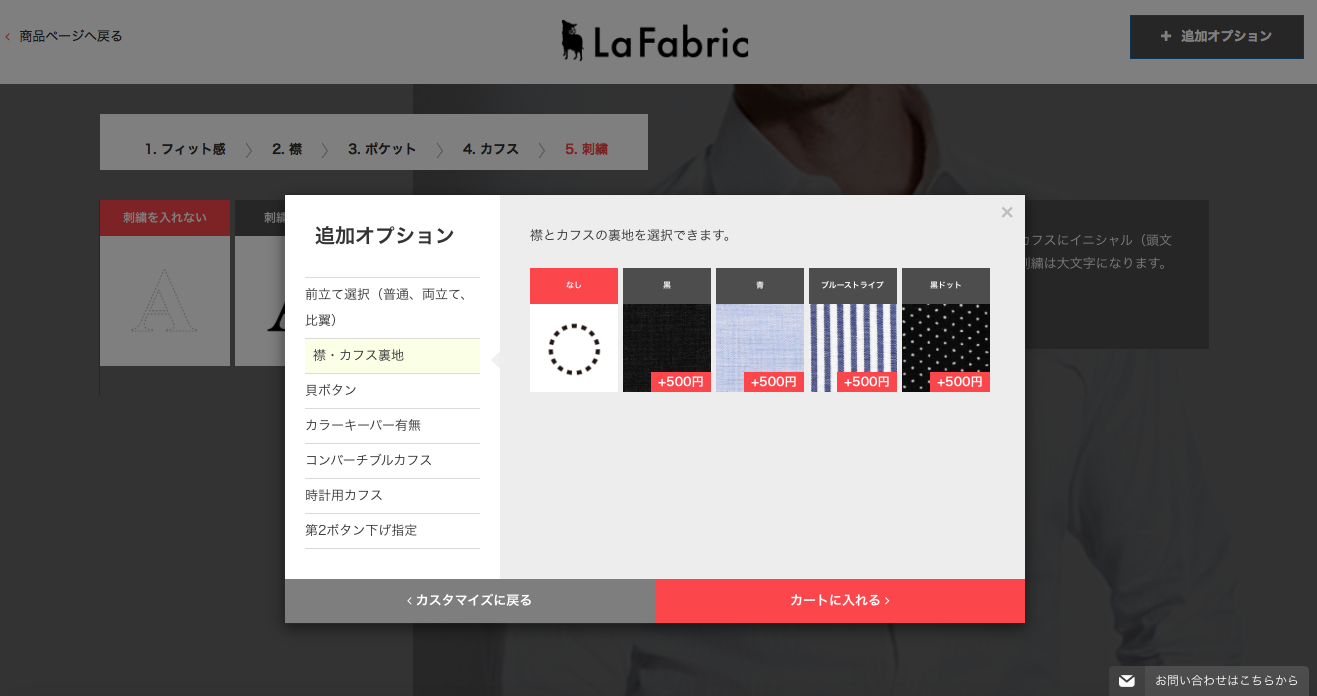Click カスタマイズに戻る button
Screen dimensions: 1317x696
(470, 601)
